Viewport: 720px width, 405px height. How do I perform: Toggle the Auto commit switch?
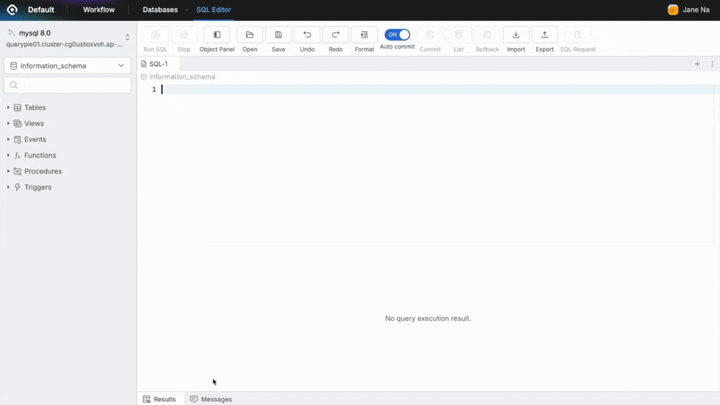tap(397, 34)
